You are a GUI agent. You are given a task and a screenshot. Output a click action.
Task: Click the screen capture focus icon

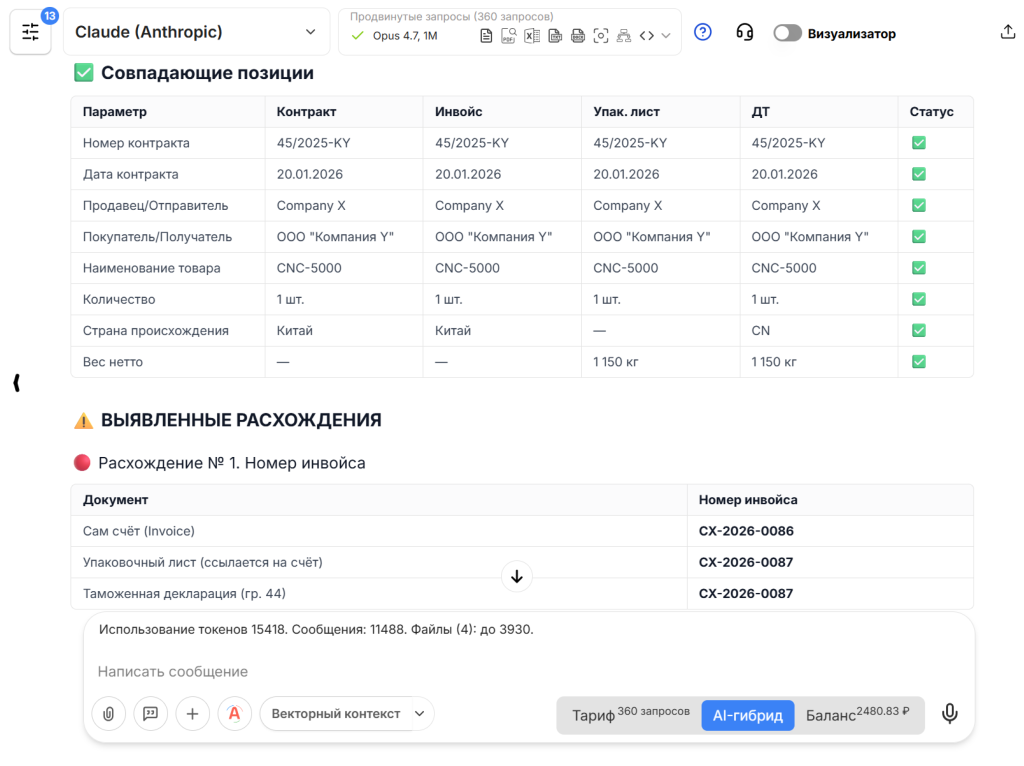coord(601,36)
